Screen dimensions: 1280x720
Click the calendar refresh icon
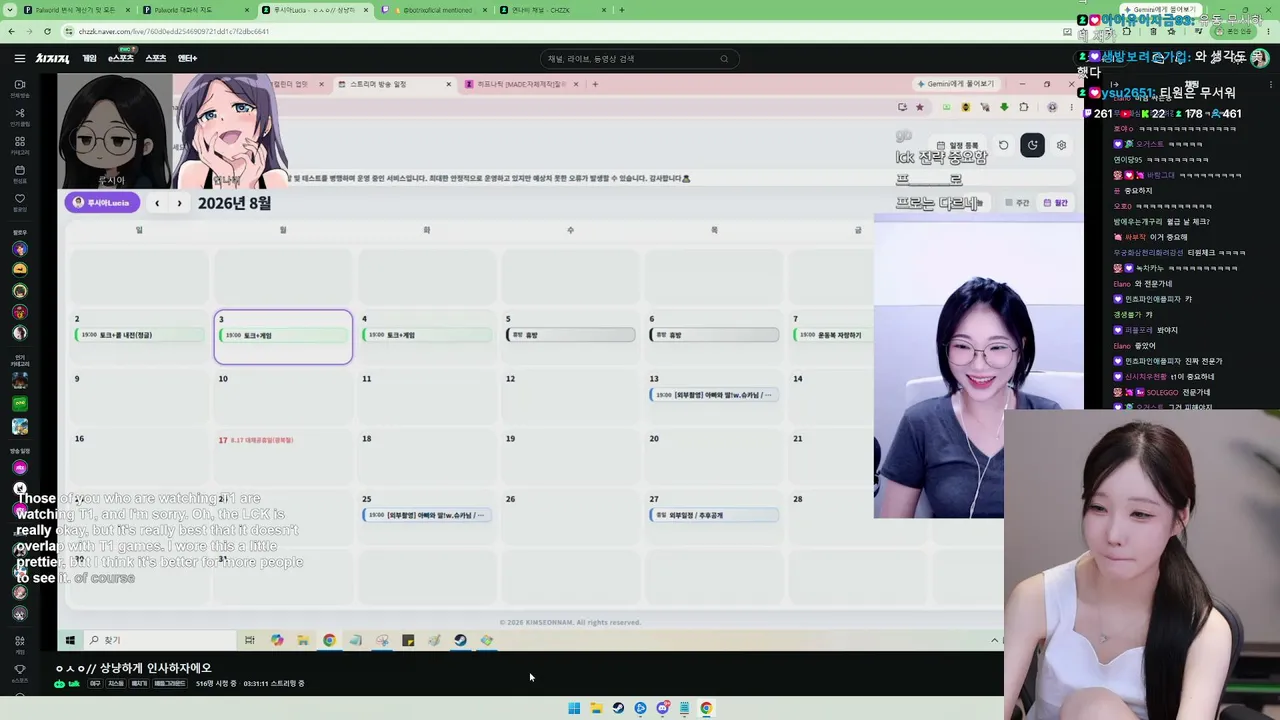[x=1004, y=145]
